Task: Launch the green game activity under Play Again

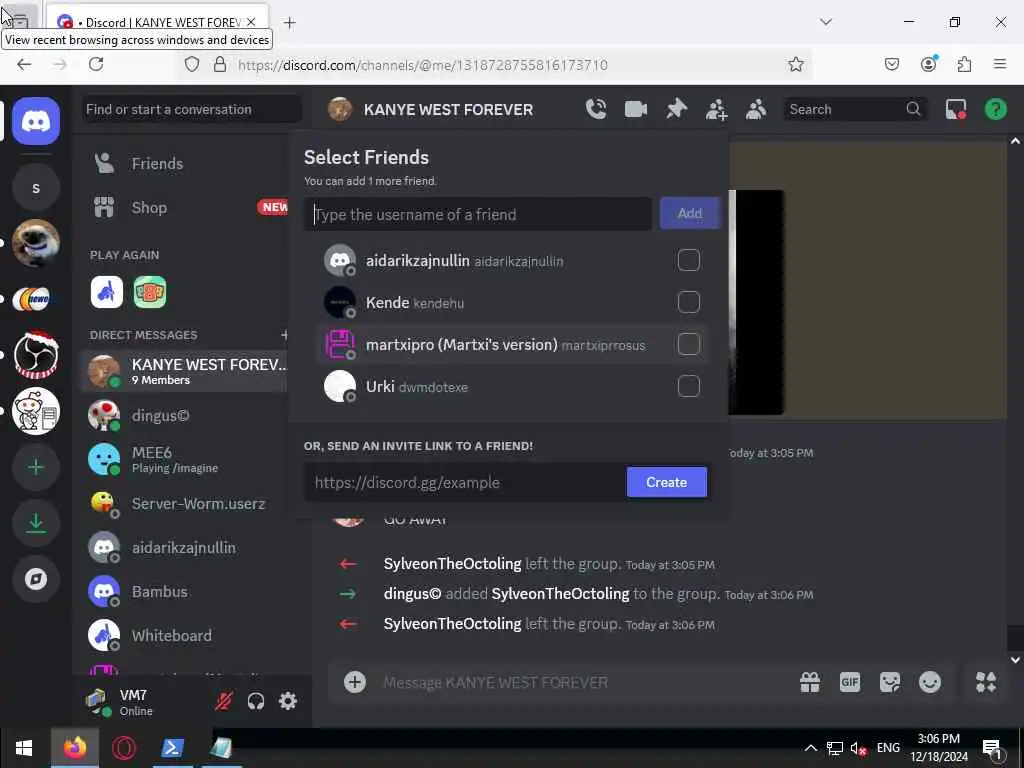Action: click(x=150, y=292)
